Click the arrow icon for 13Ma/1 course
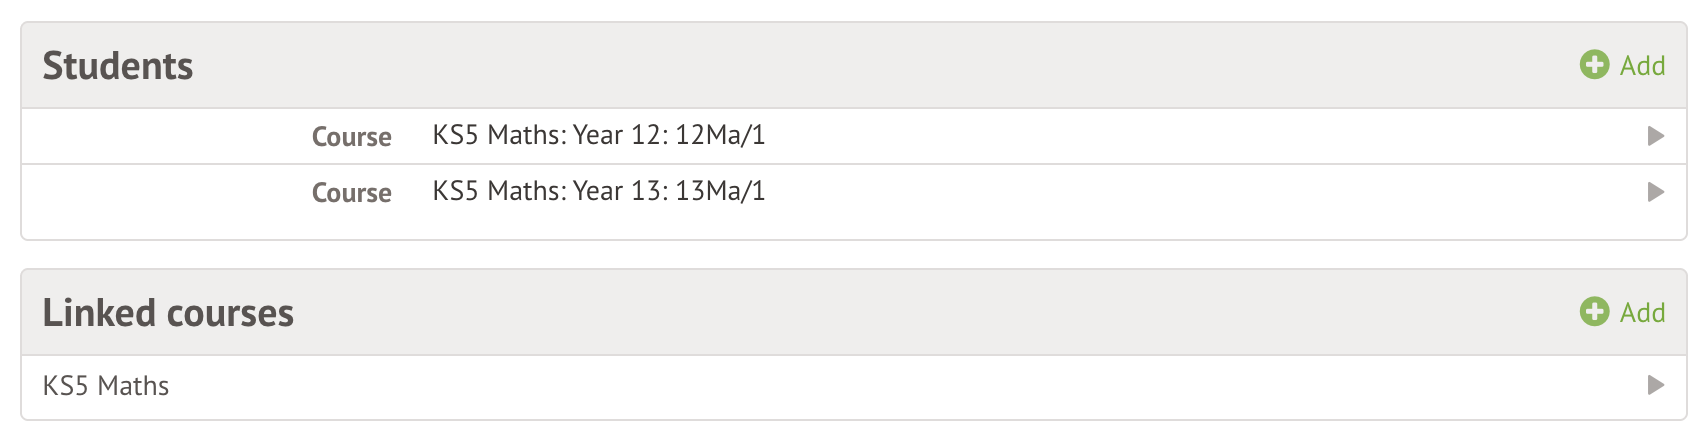1702x442 pixels. [x=1656, y=192]
